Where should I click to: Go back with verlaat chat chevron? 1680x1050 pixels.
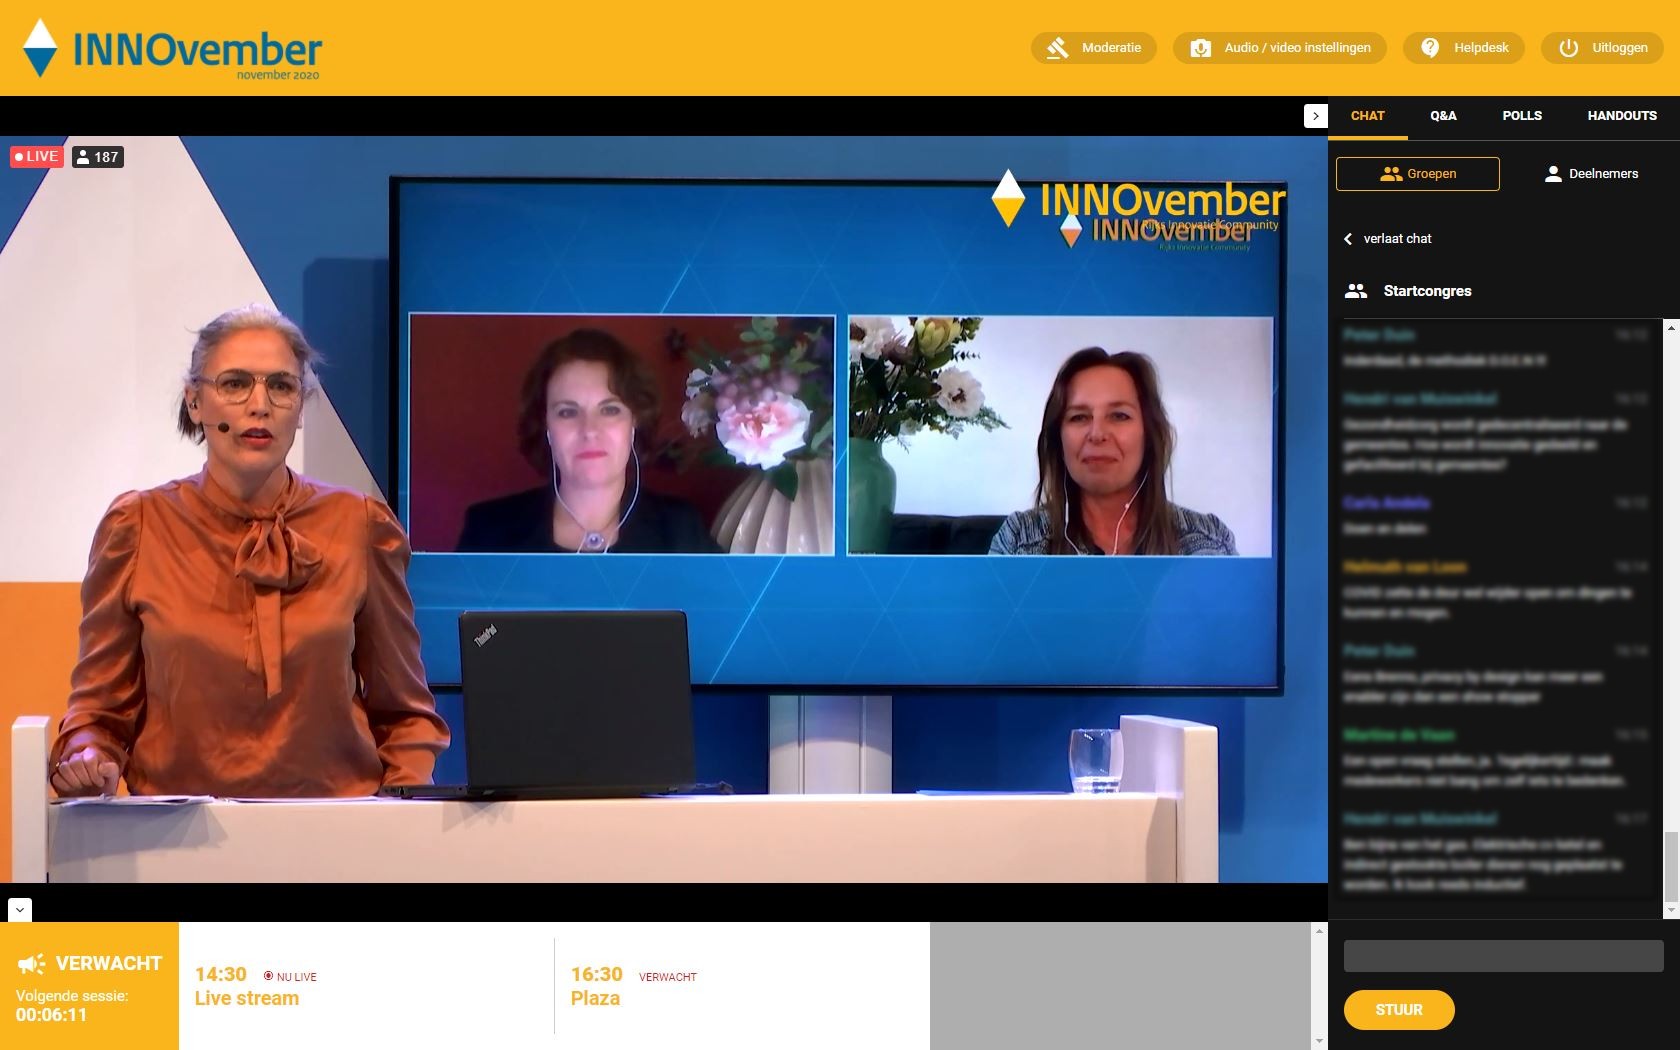1348,239
